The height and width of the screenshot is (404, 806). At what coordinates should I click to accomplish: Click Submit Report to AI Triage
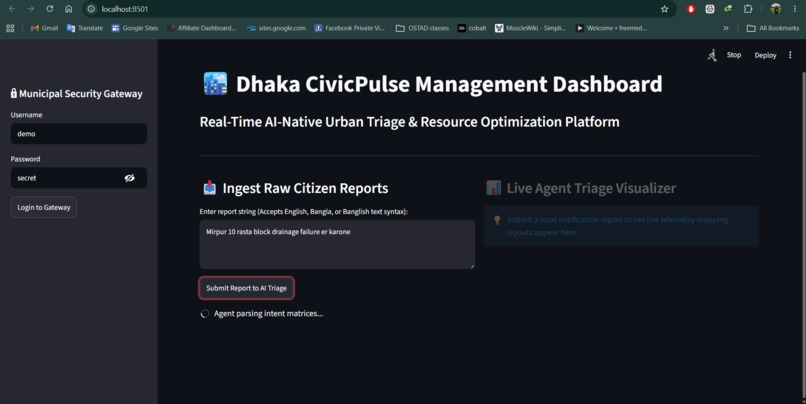[x=246, y=288]
